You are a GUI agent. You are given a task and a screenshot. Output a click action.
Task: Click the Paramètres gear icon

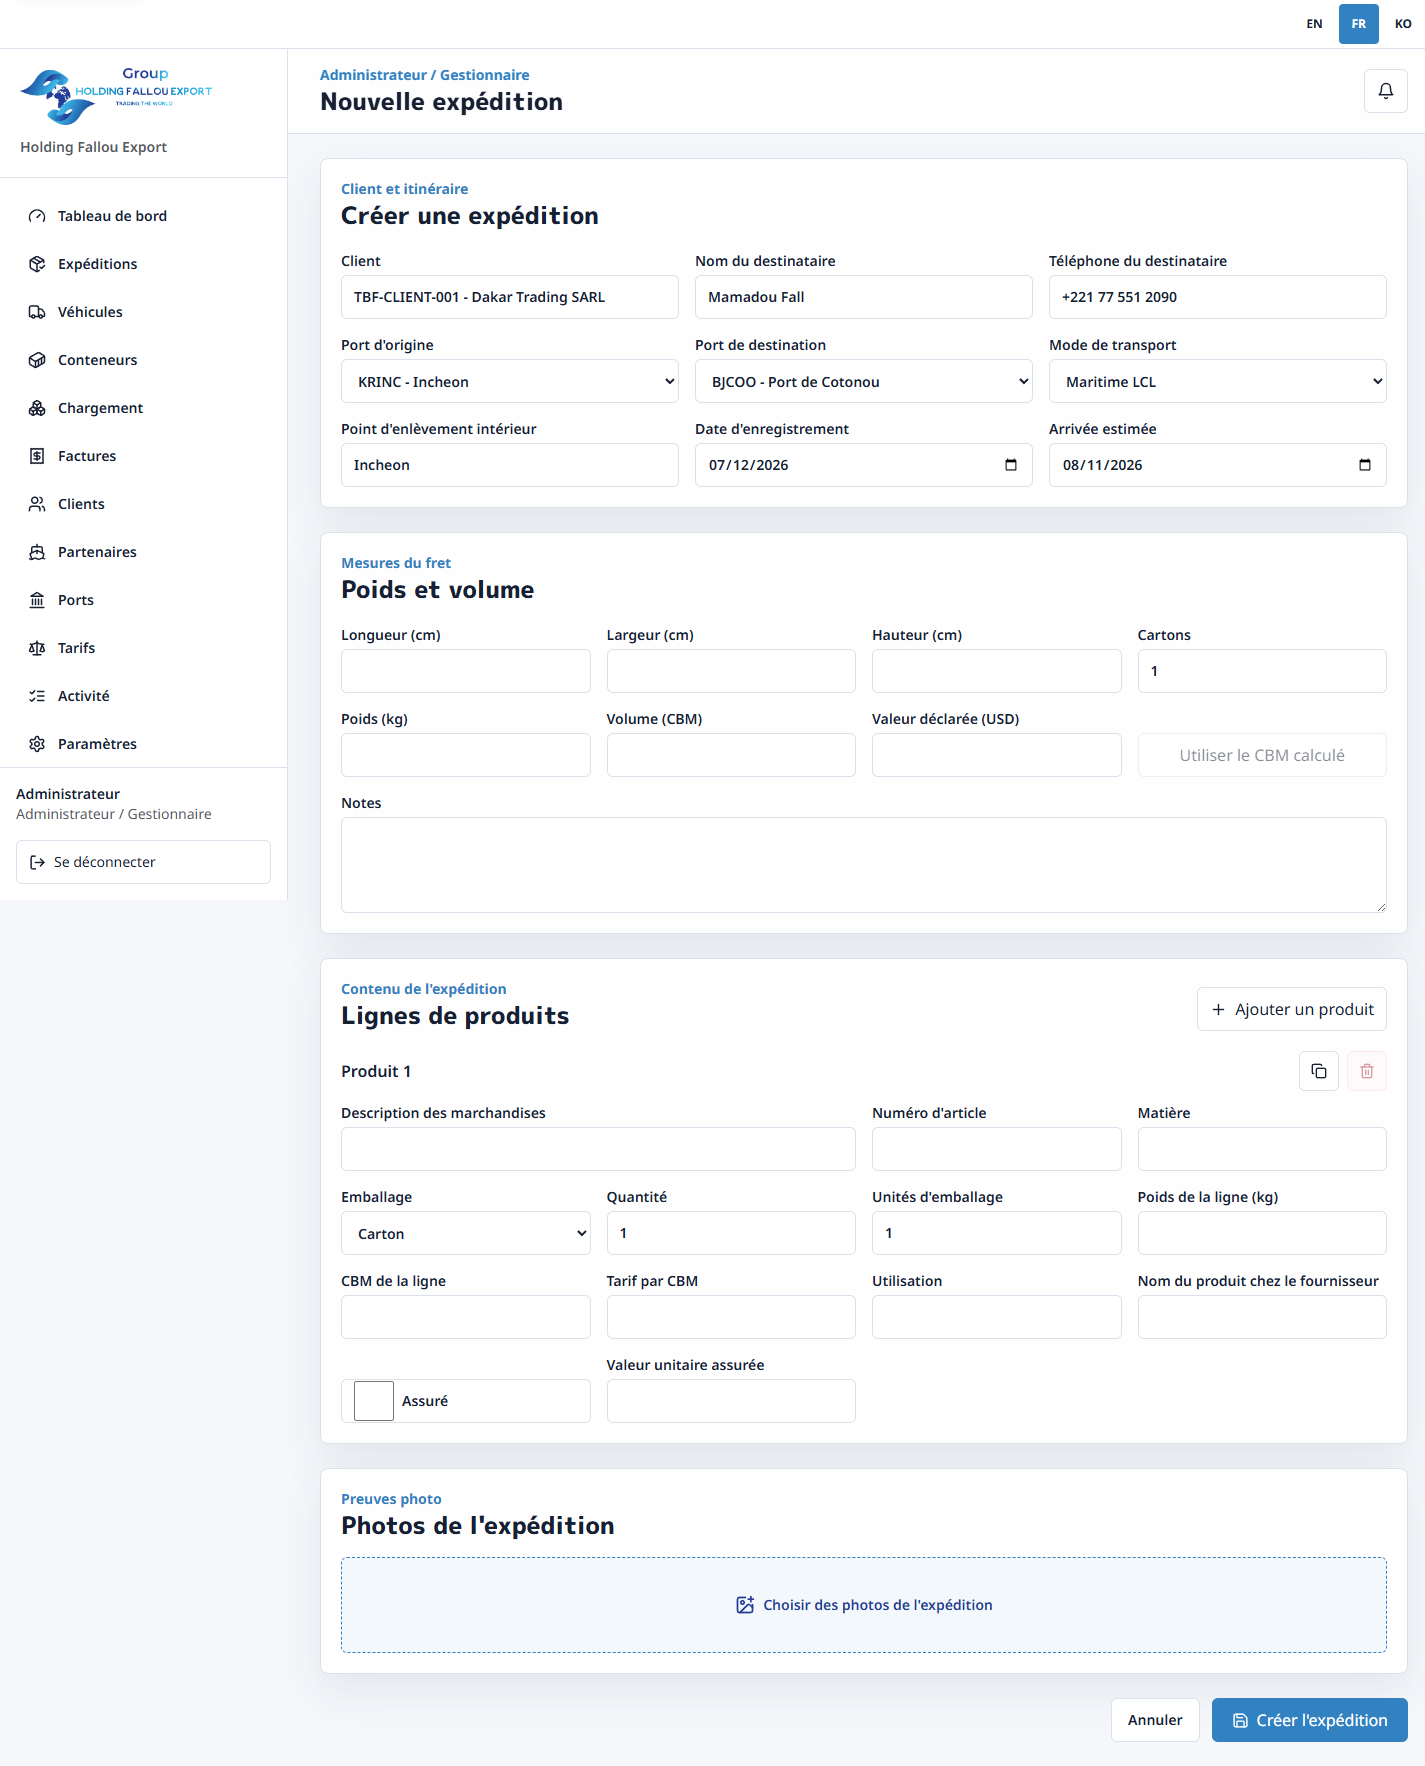point(37,744)
